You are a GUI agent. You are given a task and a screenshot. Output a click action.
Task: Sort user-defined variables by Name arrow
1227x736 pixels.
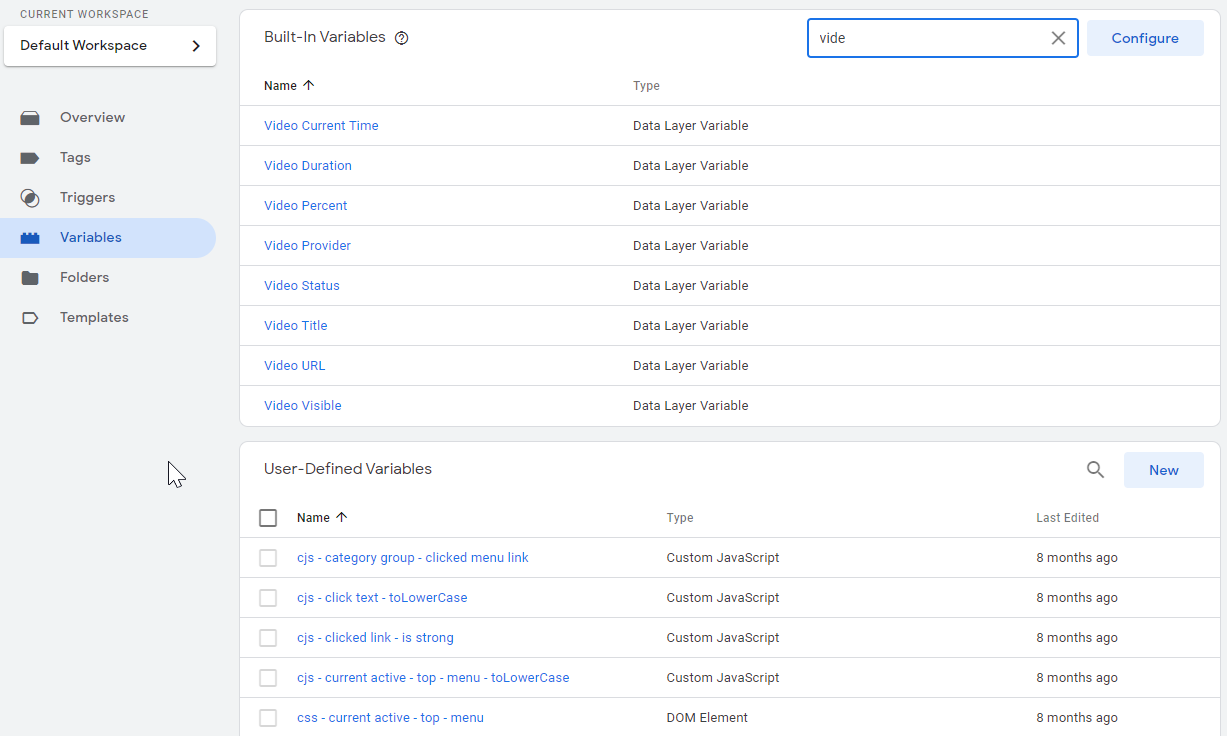click(341, 518)
